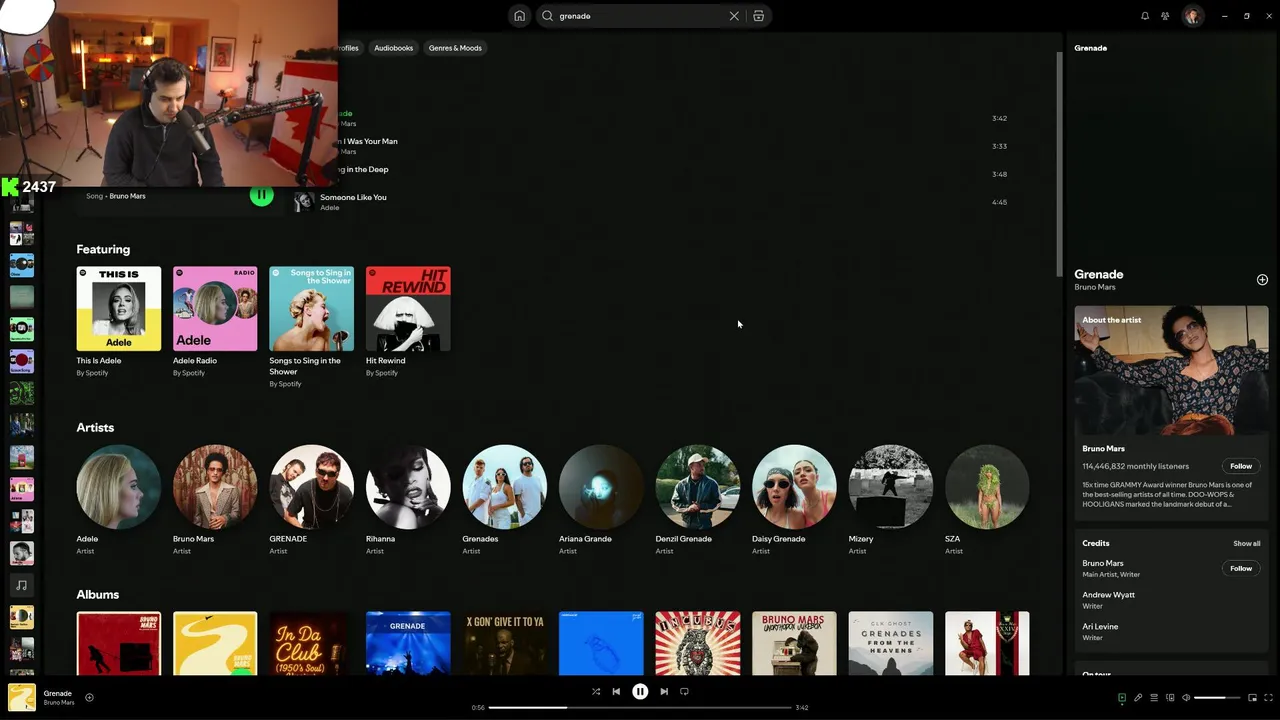Open the play queue
1280x720 pixels.
pos(1154,698)
